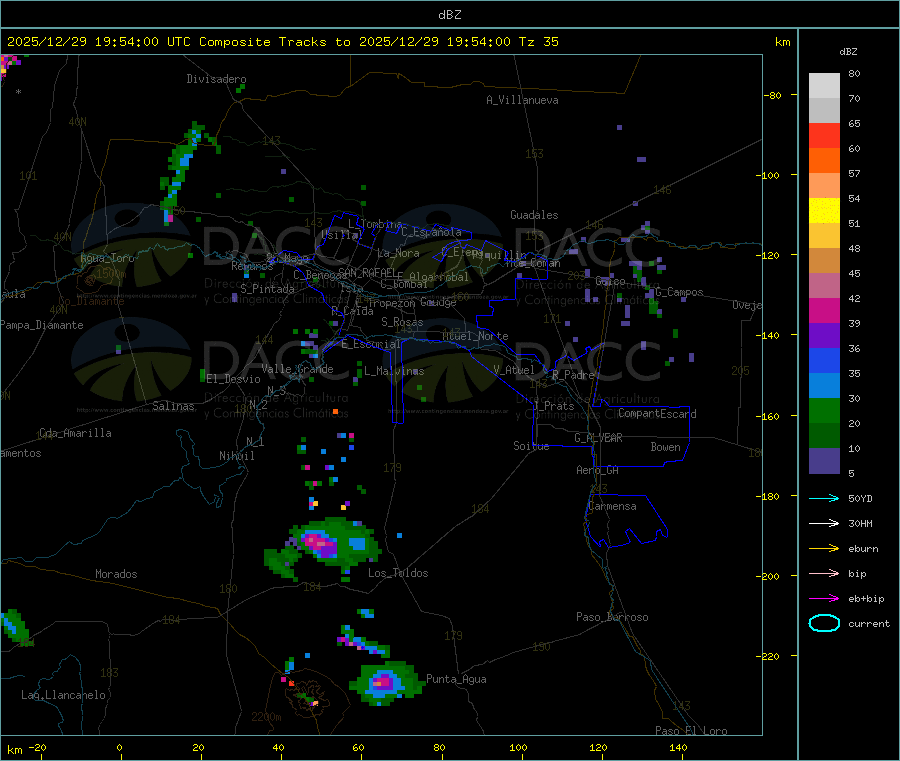Image resolution: width=900 pixels, height=761 pixels.
Task: Click the 'CompantEscard' map label
Action: 657,414
